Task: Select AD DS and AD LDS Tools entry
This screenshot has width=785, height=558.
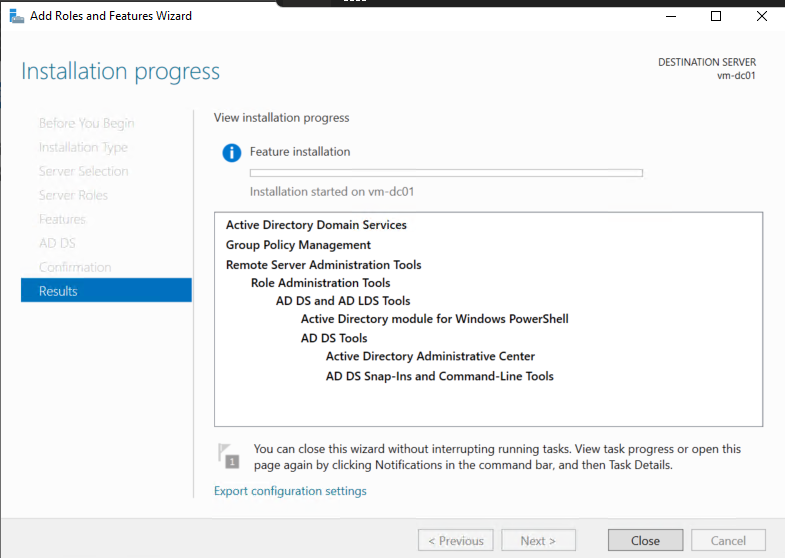Action: coord(343,301)
